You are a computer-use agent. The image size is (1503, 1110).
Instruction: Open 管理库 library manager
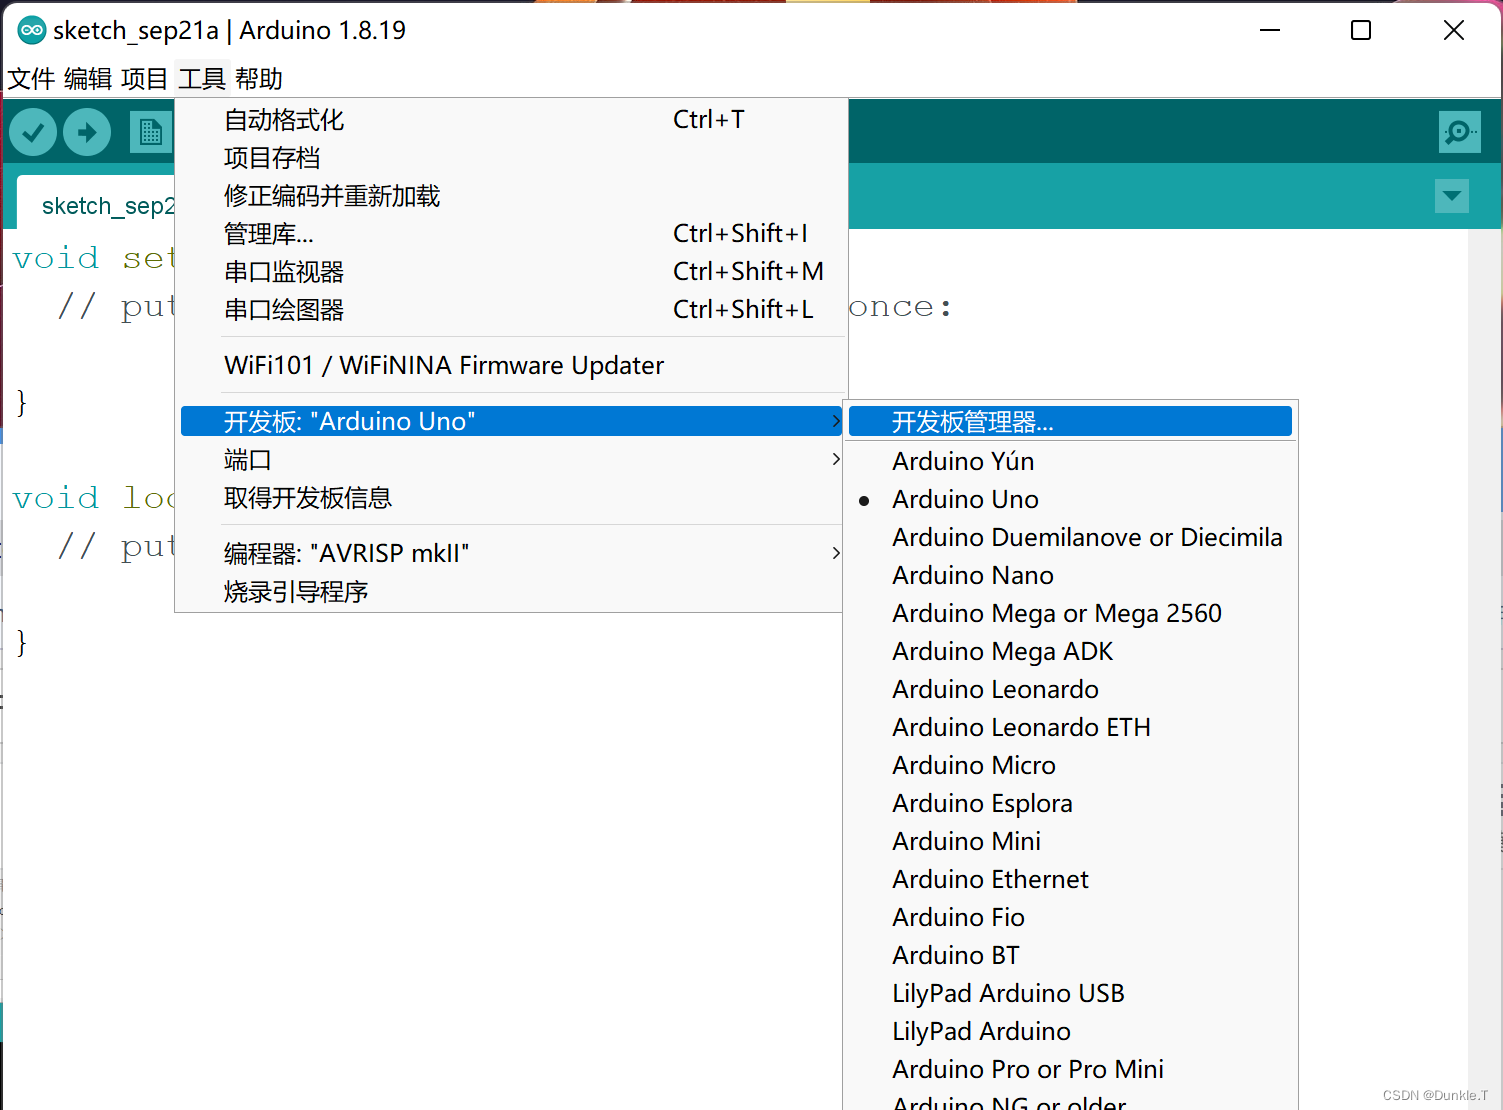coord(512,234)
